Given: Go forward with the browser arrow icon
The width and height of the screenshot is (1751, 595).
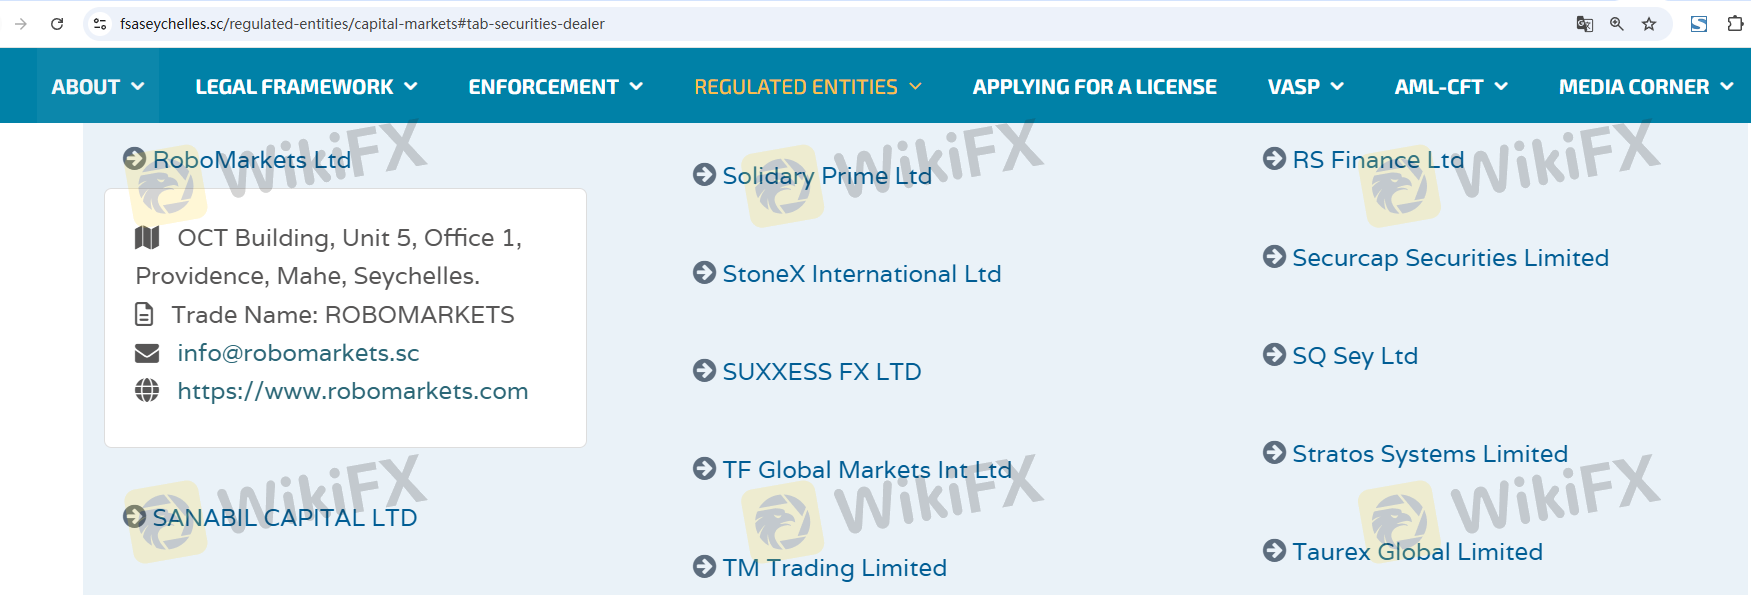Looking at the screenshot, I should click(21, 24).
